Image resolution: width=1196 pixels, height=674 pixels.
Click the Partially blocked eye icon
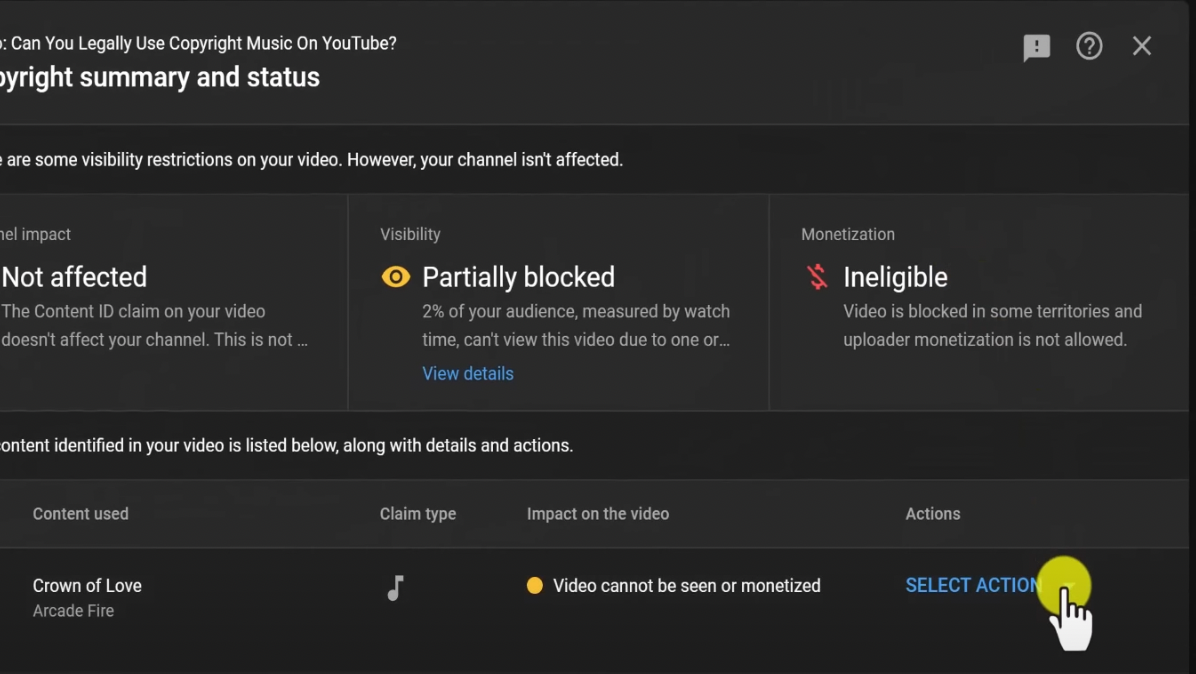pyautogui.click(x=395, y=277)
